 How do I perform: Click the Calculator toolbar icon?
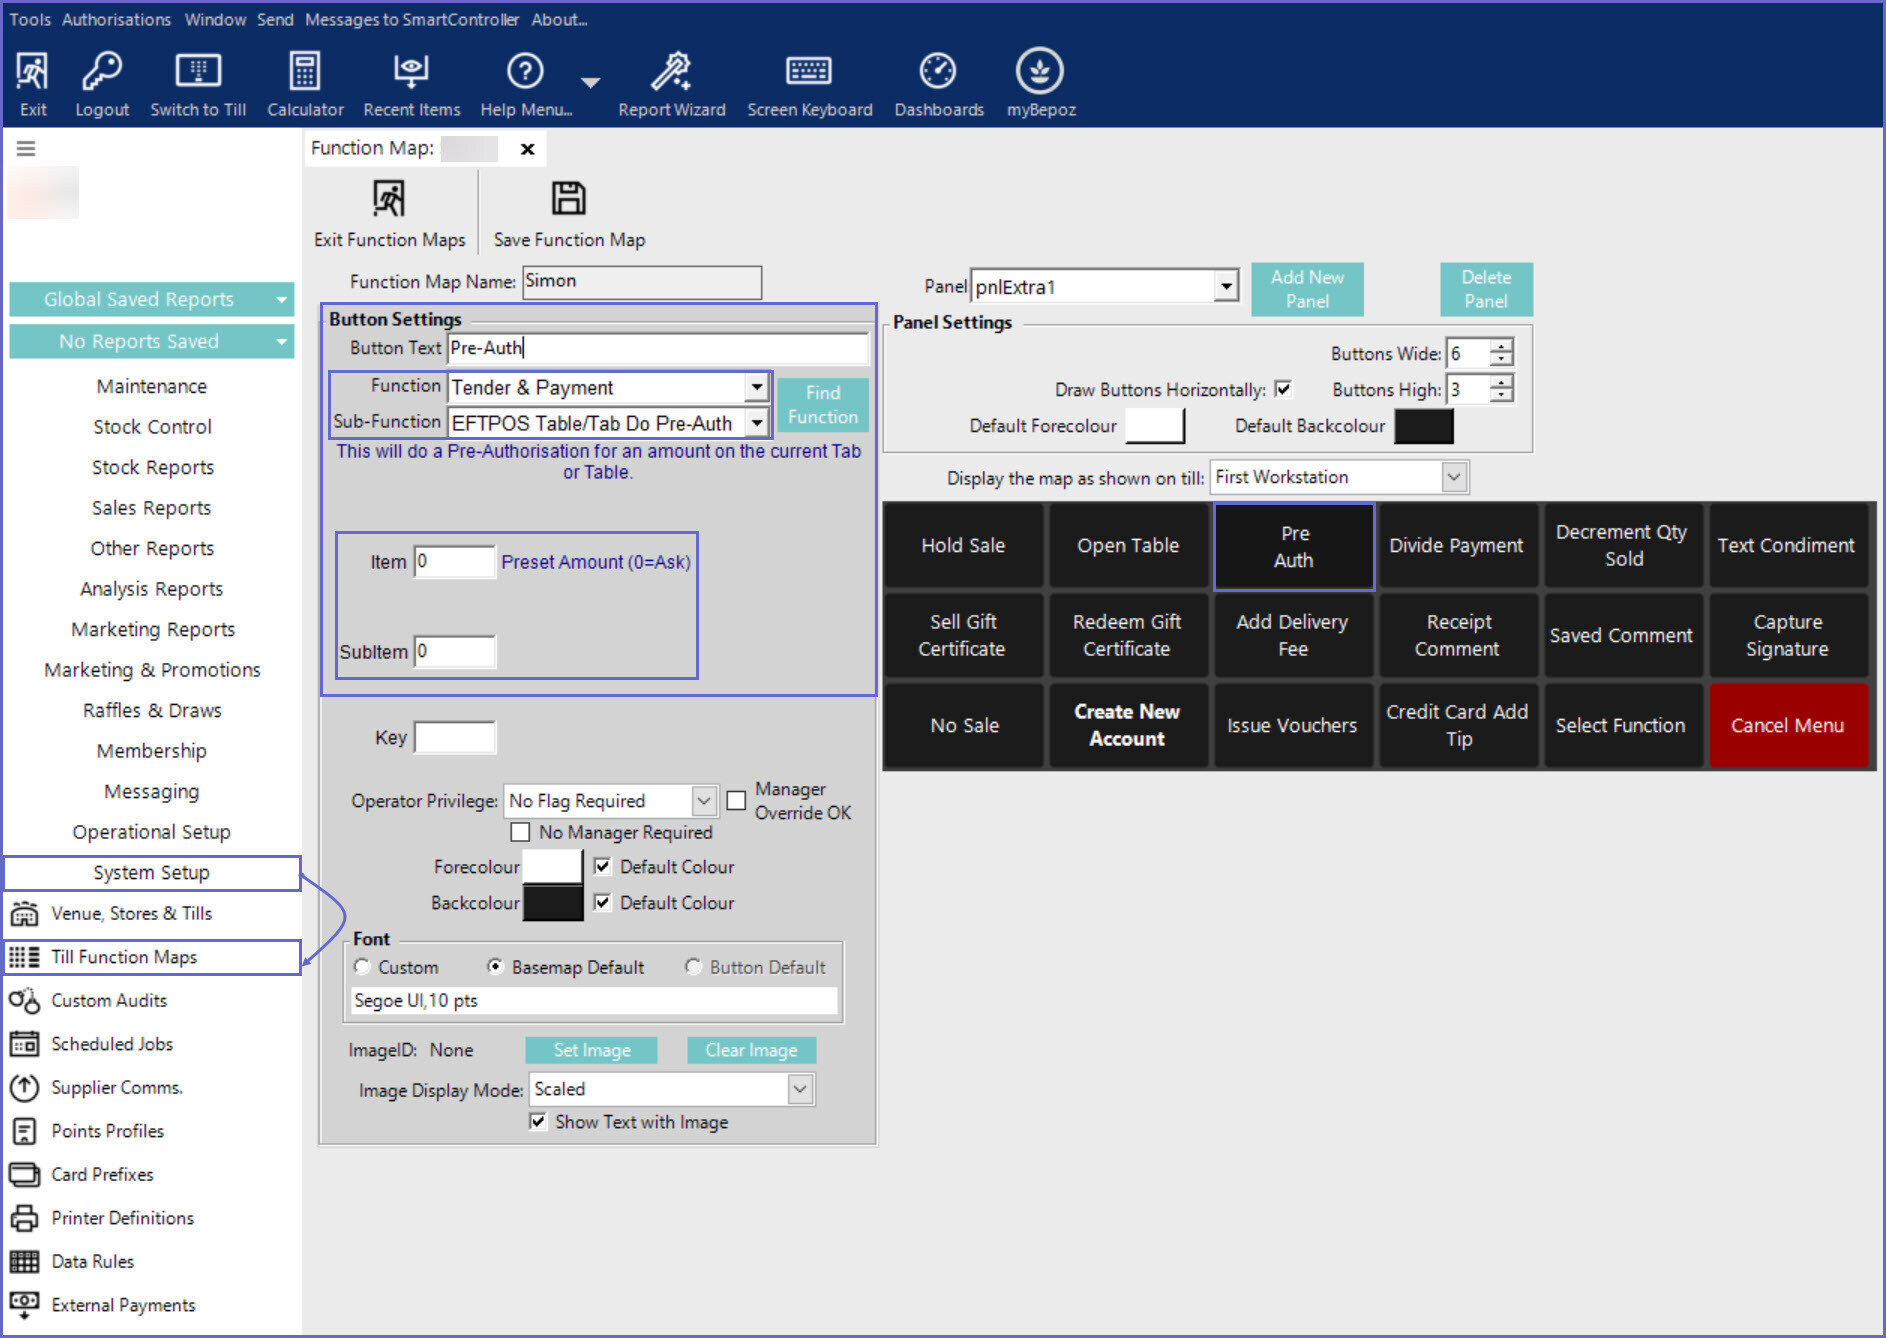(x=305, y=72)
